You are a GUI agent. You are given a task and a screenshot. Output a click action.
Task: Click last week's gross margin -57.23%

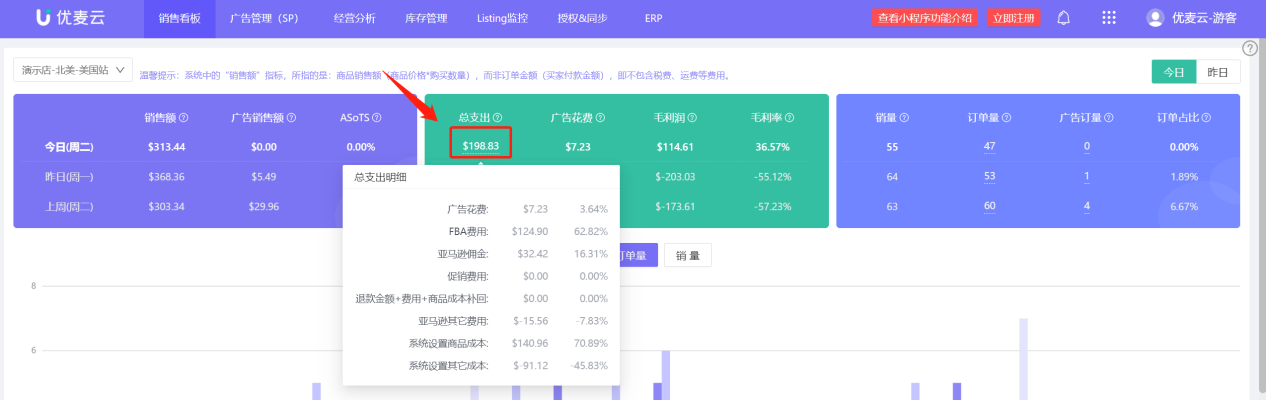coord(773,207)
